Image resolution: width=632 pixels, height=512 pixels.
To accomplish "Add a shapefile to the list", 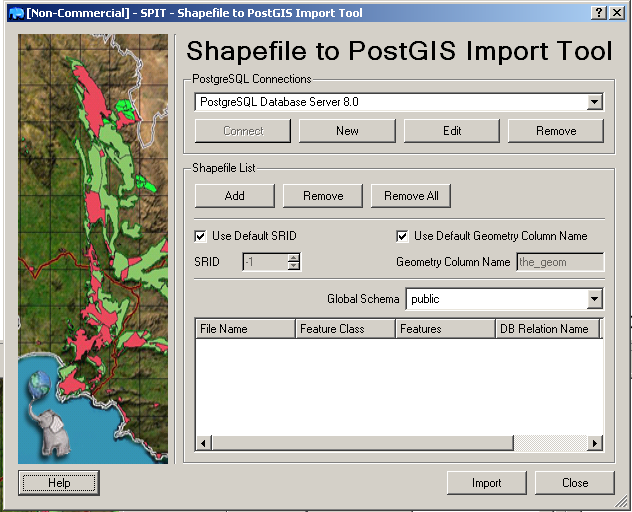I will (235, 196).
